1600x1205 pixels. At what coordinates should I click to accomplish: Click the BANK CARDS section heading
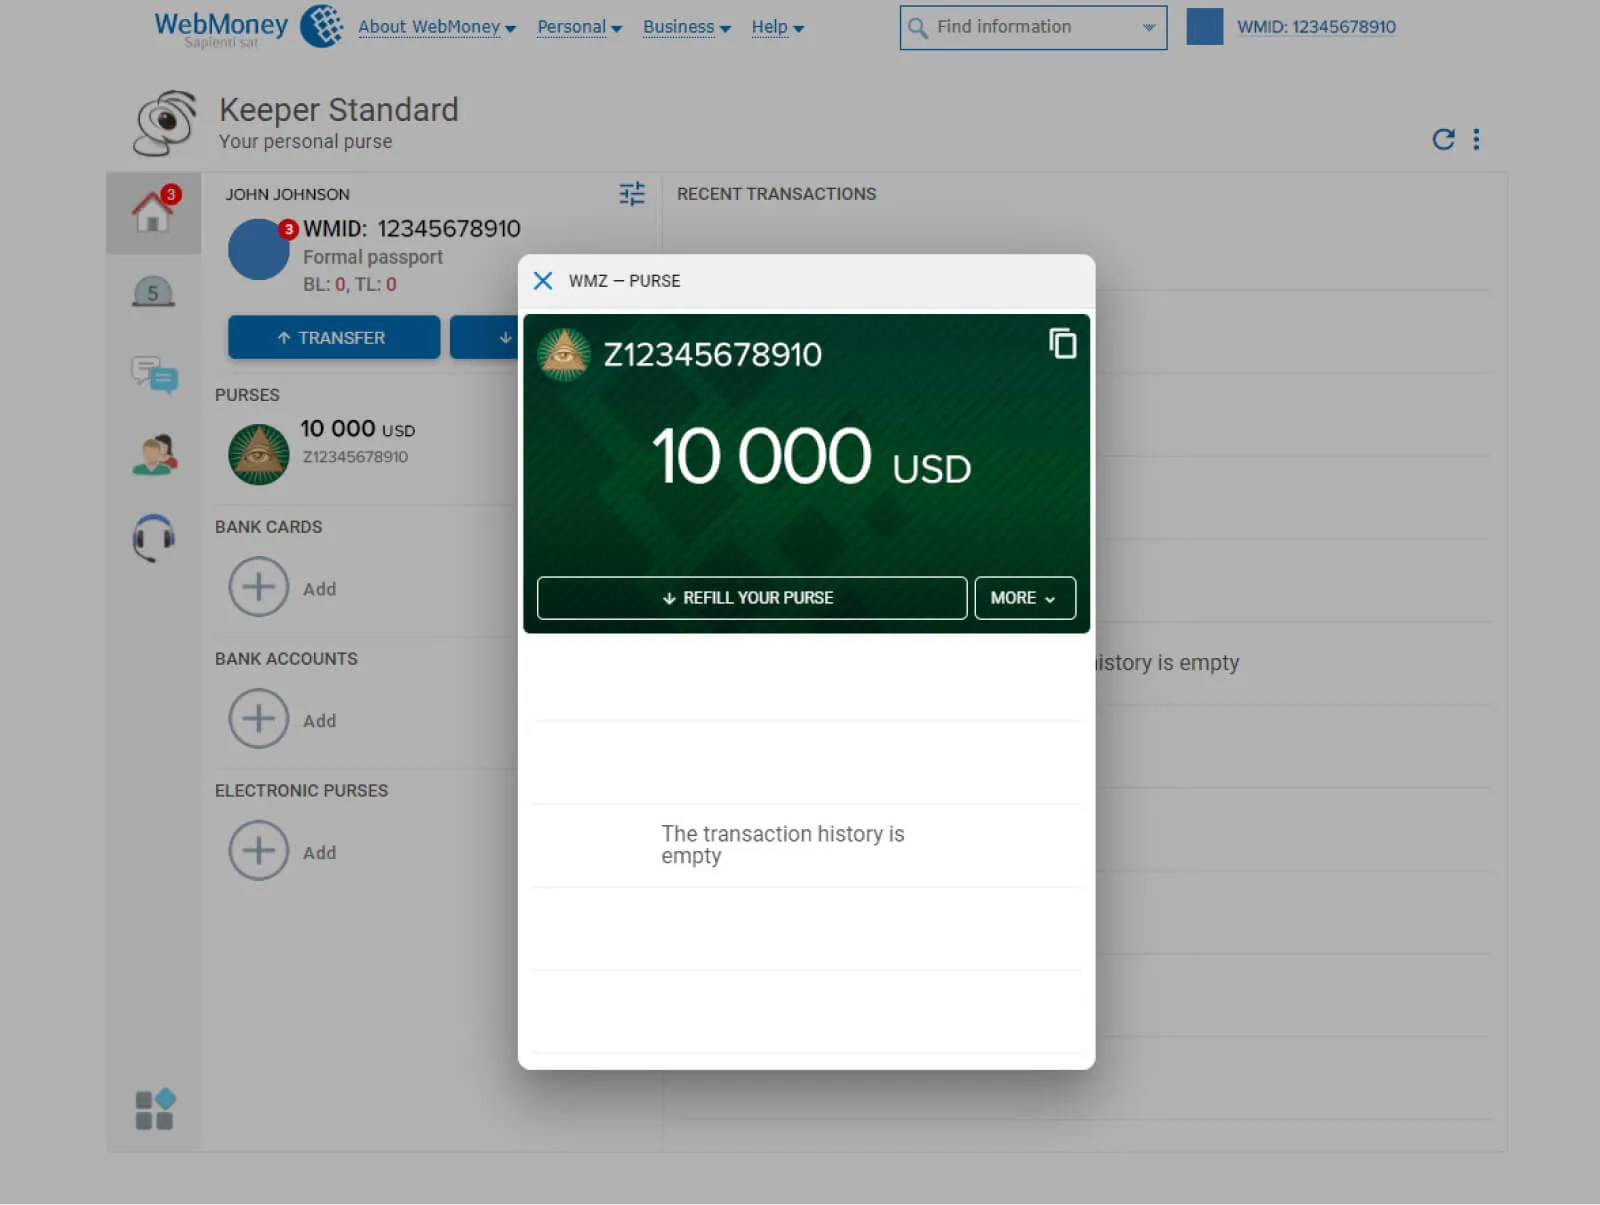(x=269, y=527)
